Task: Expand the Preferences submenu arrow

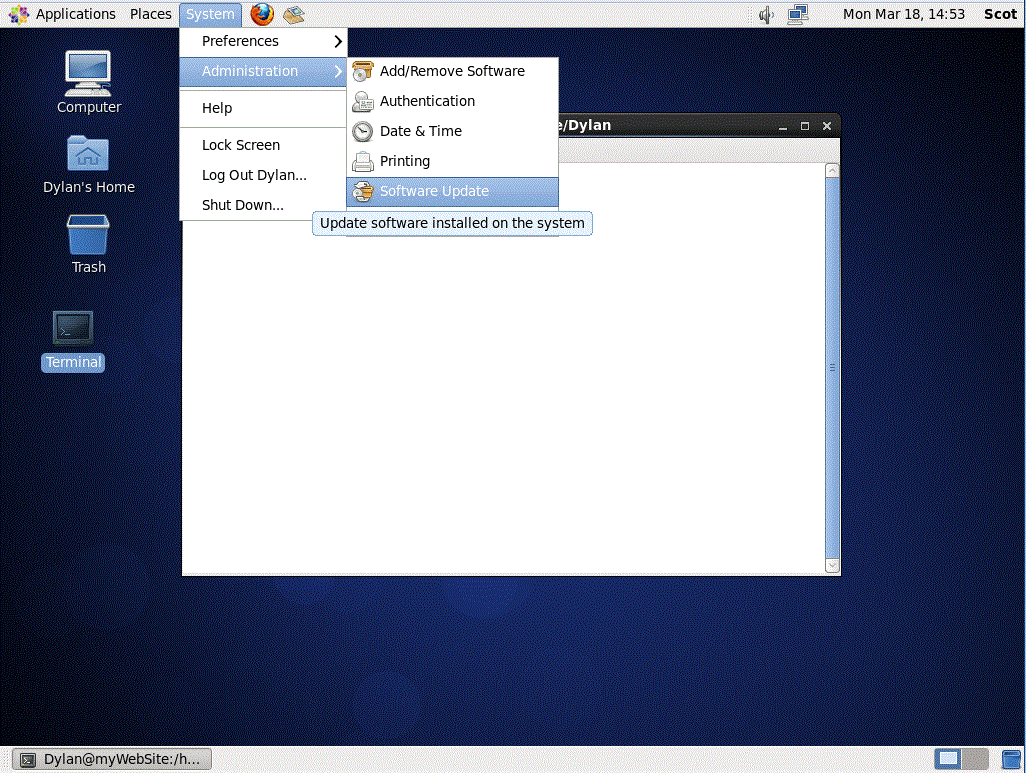Action: [338, 41]
